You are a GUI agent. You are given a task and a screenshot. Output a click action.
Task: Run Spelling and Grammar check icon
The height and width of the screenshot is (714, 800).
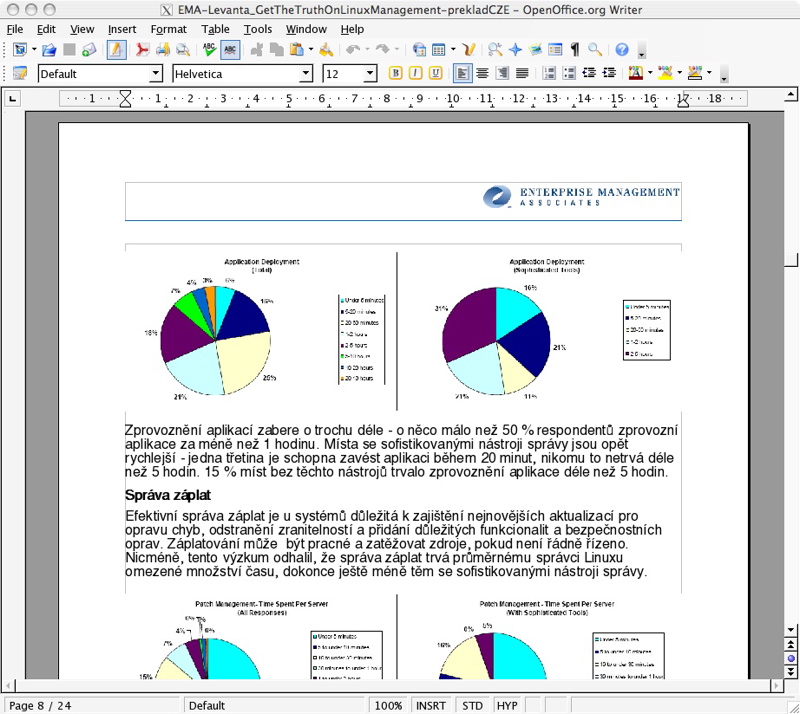pos(209,50)
